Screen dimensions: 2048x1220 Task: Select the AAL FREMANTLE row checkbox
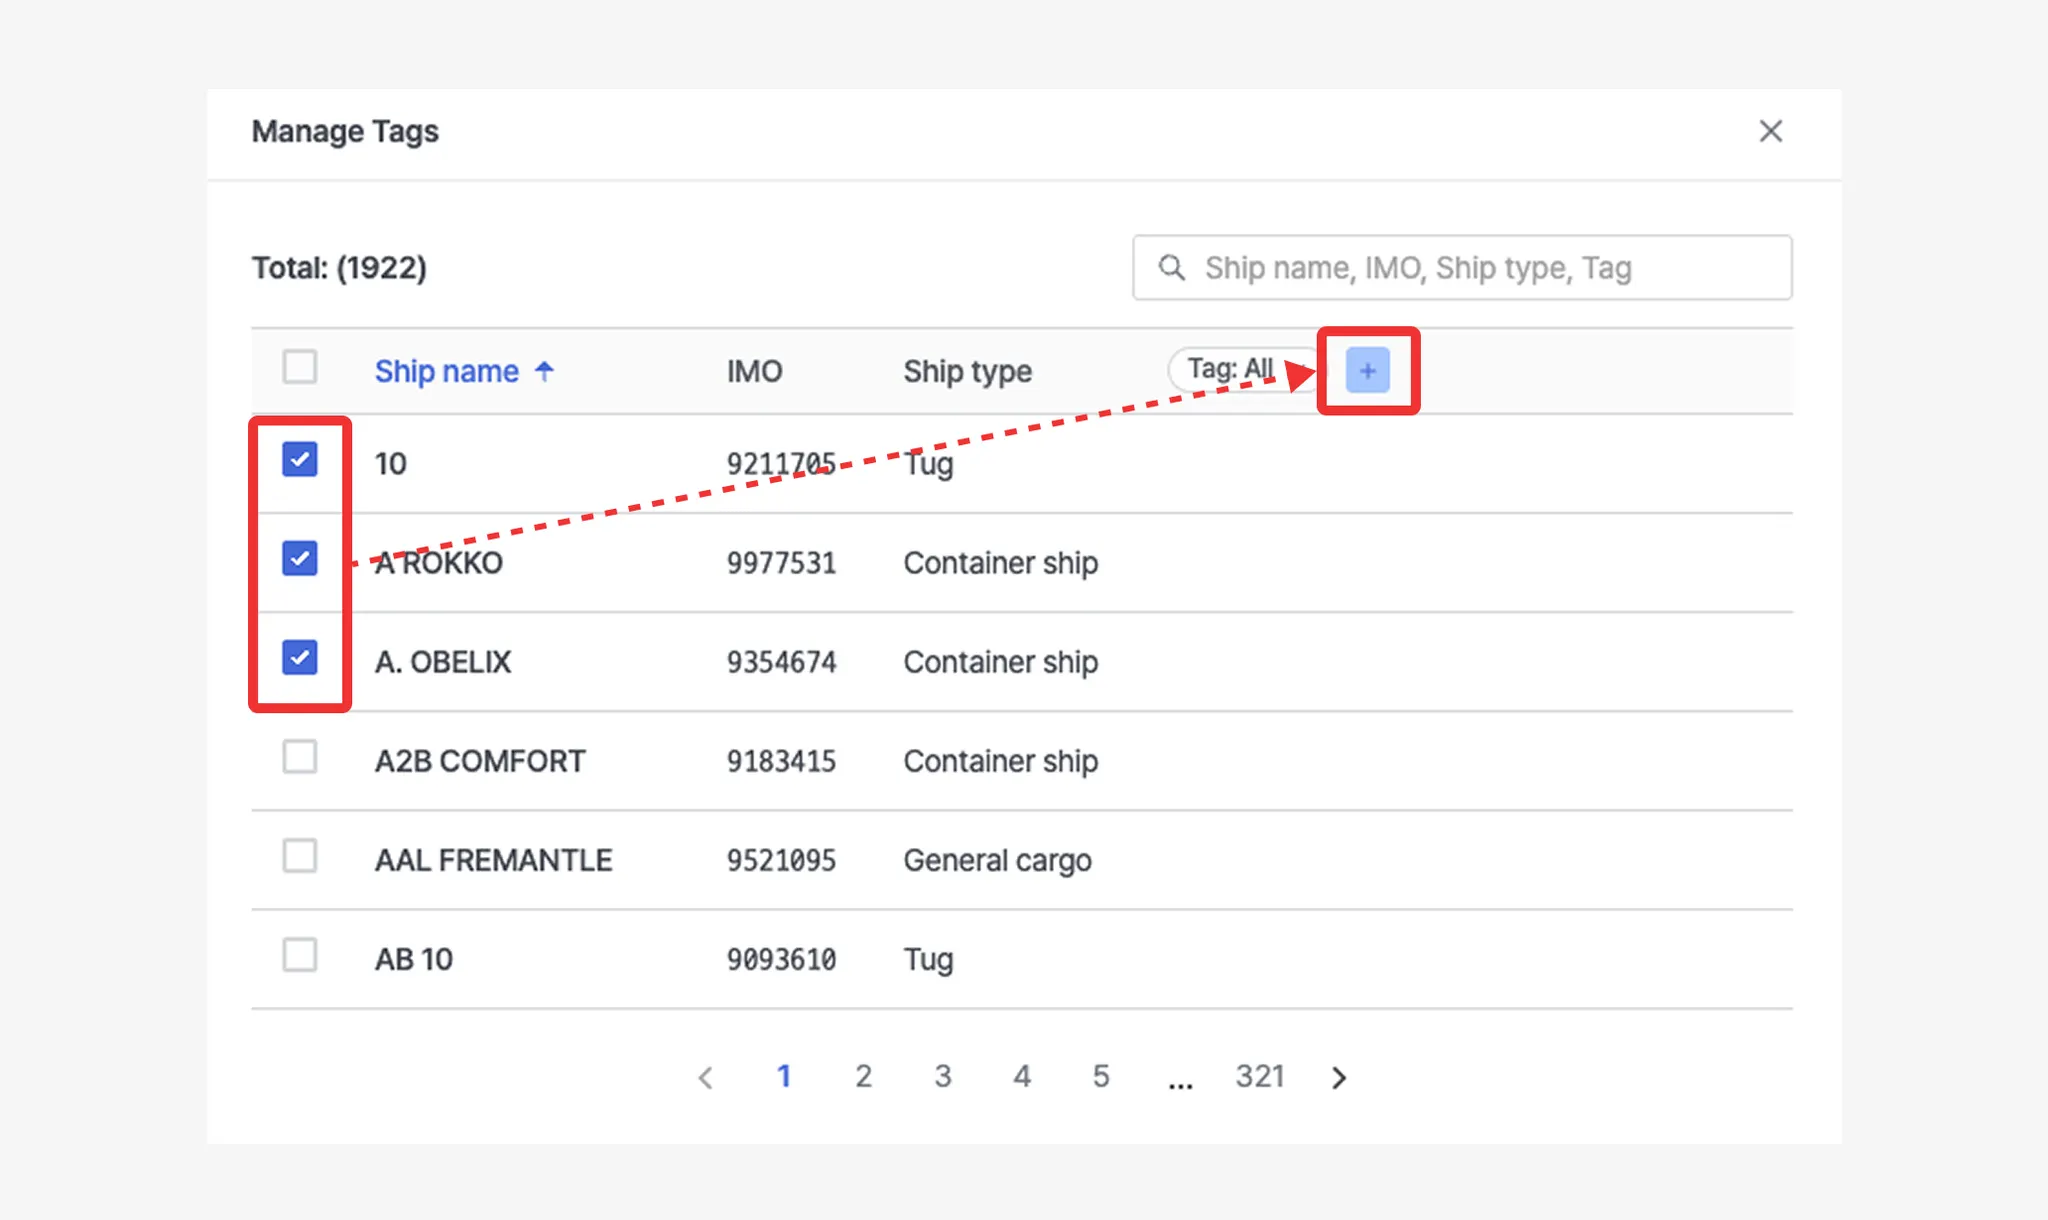click(300, 856)
